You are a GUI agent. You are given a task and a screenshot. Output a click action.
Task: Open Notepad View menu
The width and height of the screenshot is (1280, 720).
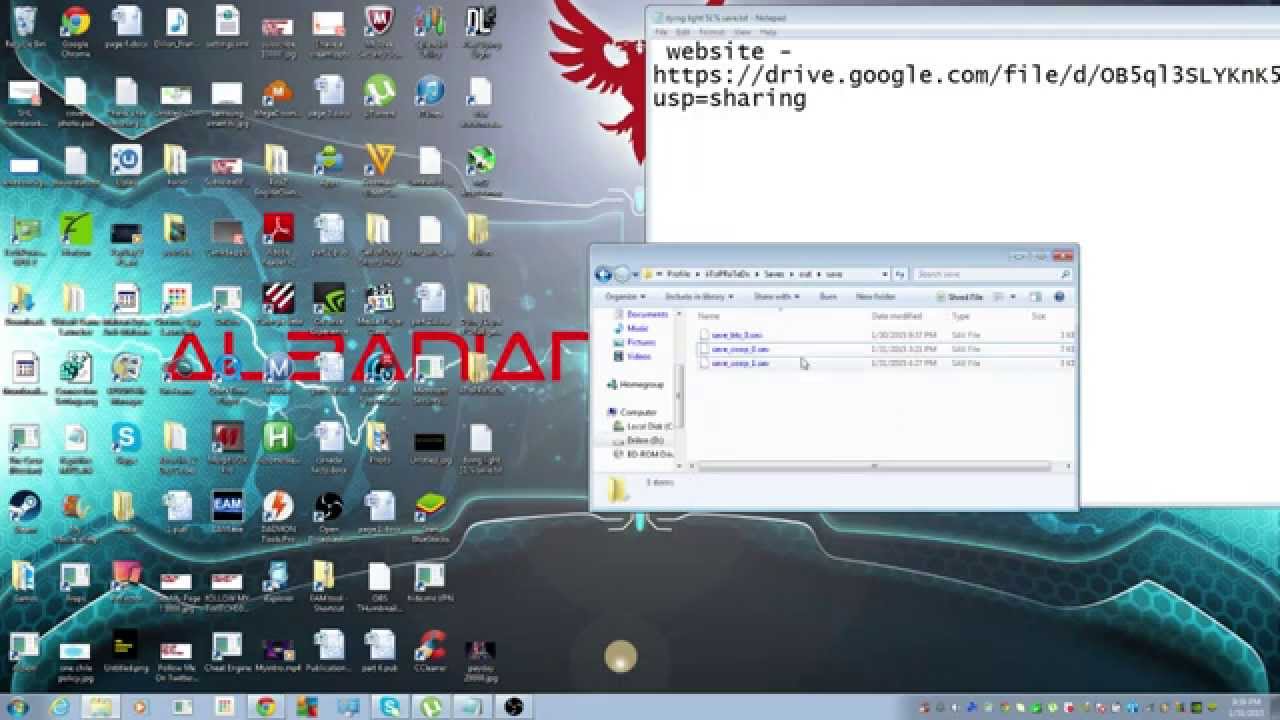click(742, 32)
